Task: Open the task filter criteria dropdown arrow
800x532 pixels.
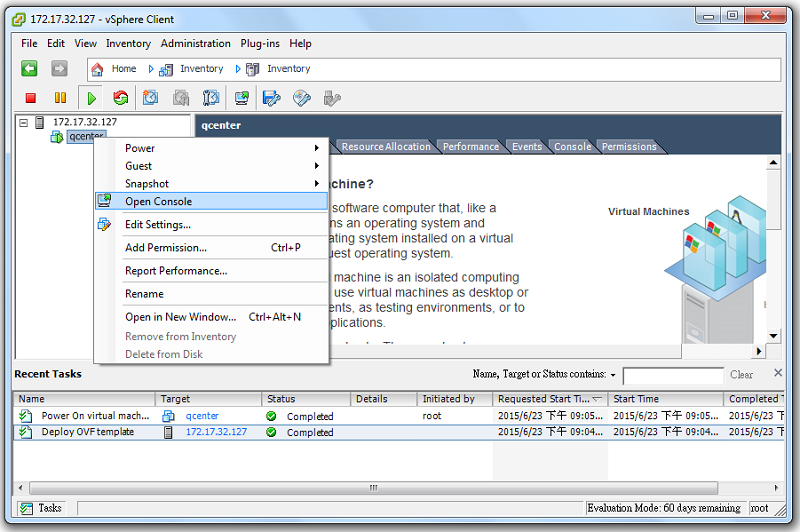Action: (613, 375)
